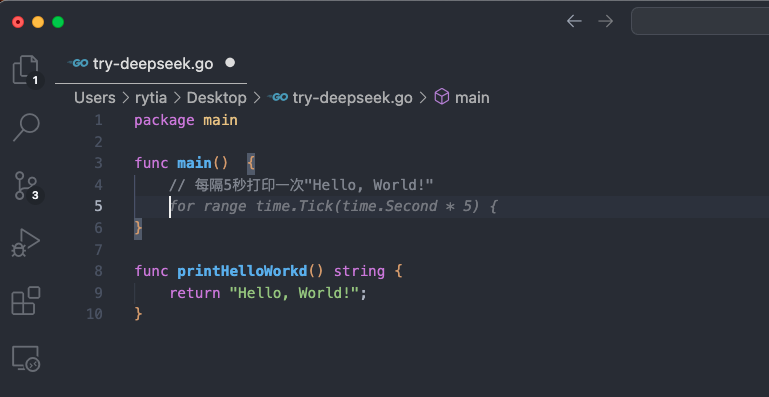This screenshot has width=769, height=397.
Task: Click the command center search box
Action: tap(700, 21)
